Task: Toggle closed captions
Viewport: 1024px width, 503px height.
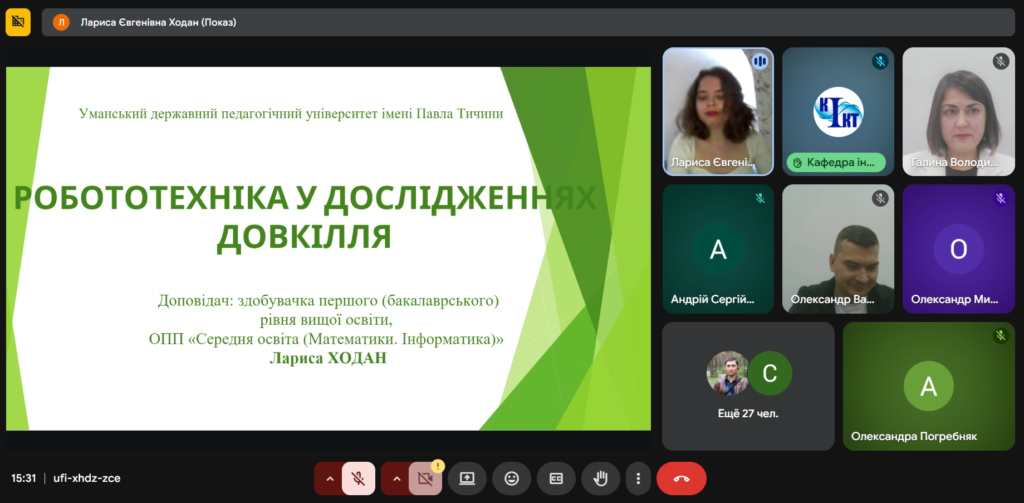Action: pos(556,479)
